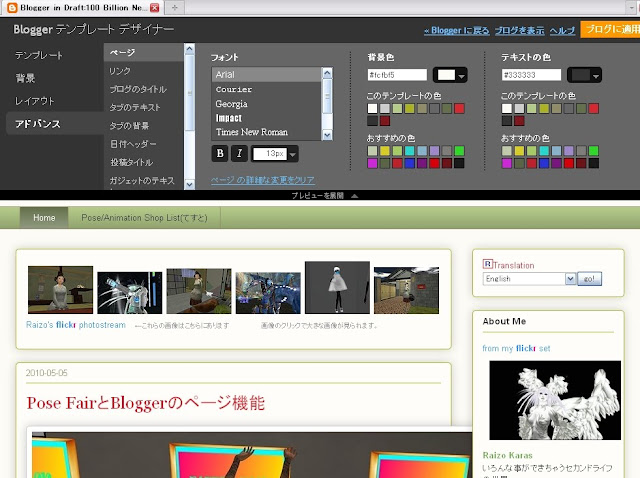This screenshot has height=478, width=640.
Task: Open the from my flickr set link
Action: (516, 348)
